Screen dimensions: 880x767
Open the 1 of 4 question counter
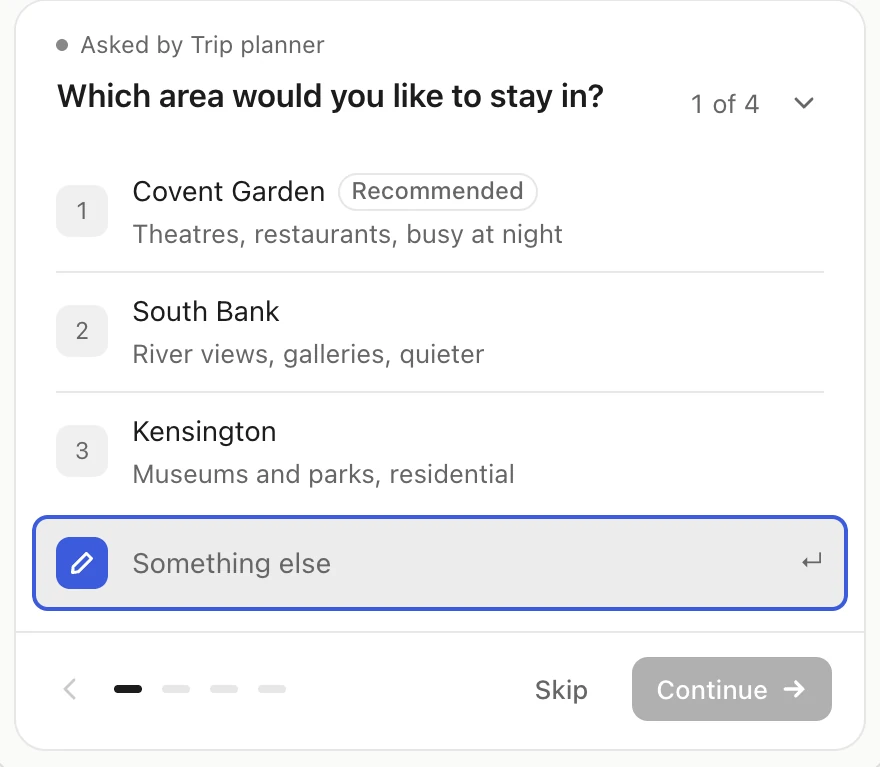click(725, 104)
